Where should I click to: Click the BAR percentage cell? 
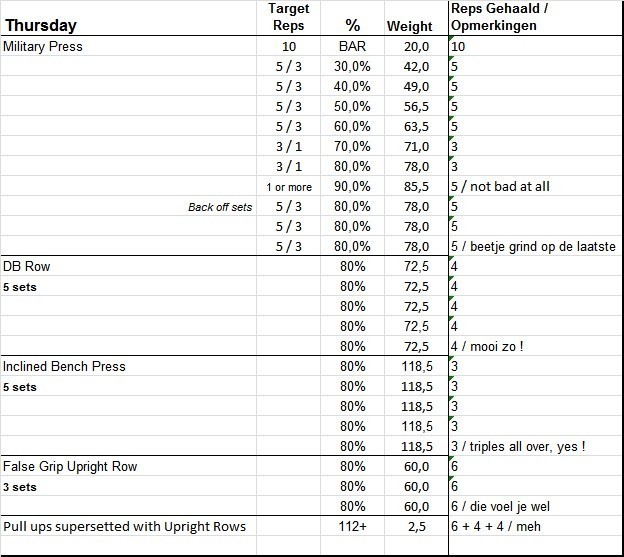click(352, 46)
